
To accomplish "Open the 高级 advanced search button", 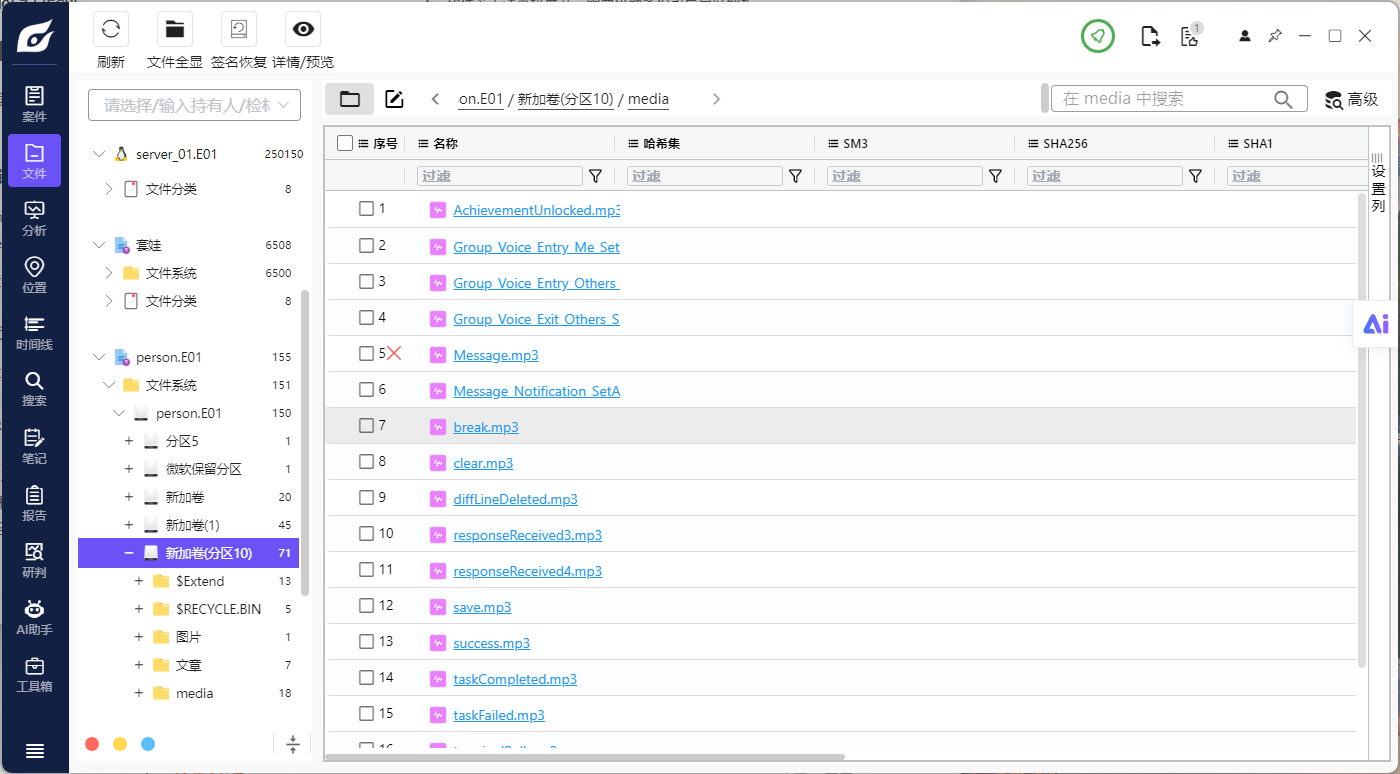I will 1351,99.
